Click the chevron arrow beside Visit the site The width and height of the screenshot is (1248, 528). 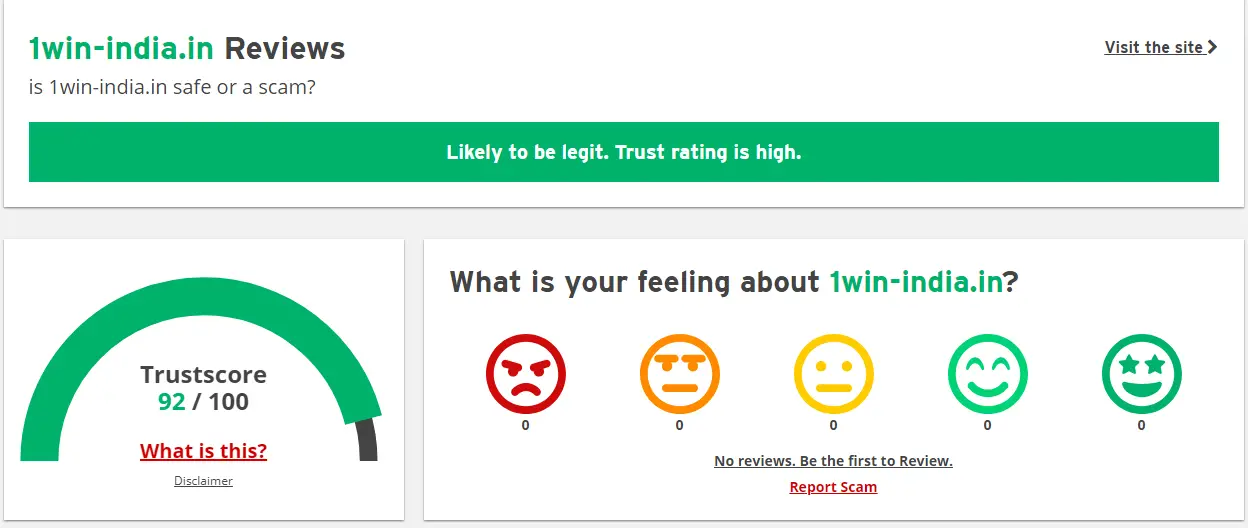[x=1213, y=47]
